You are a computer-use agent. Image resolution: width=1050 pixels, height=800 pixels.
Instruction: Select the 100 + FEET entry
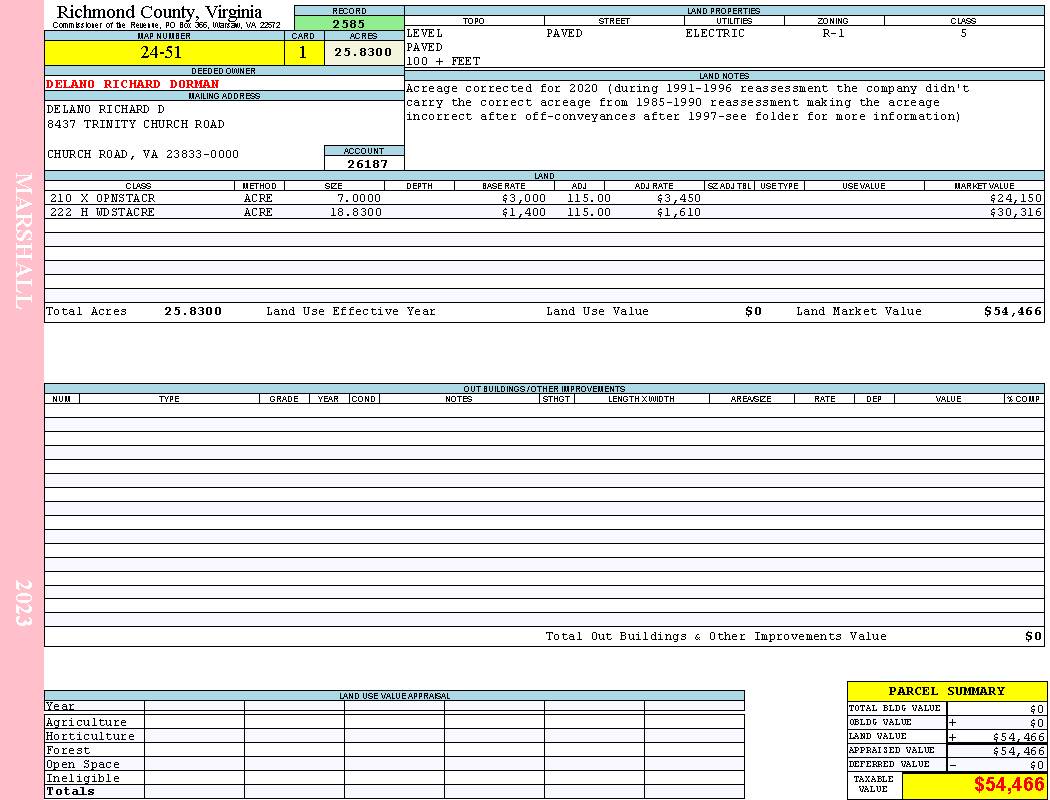click(x=443, y=62)
